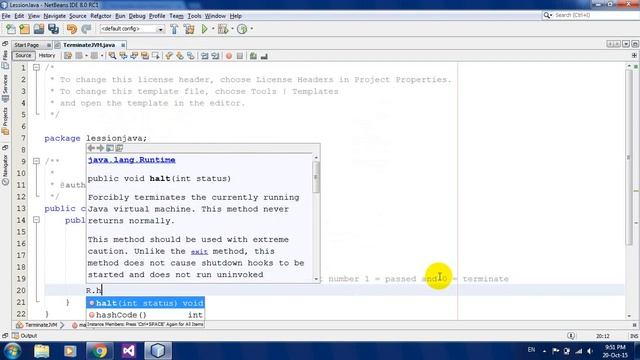640x360 pixels.
Task: Click the Save All toolbar icon
Action: (x=53, y=29)
